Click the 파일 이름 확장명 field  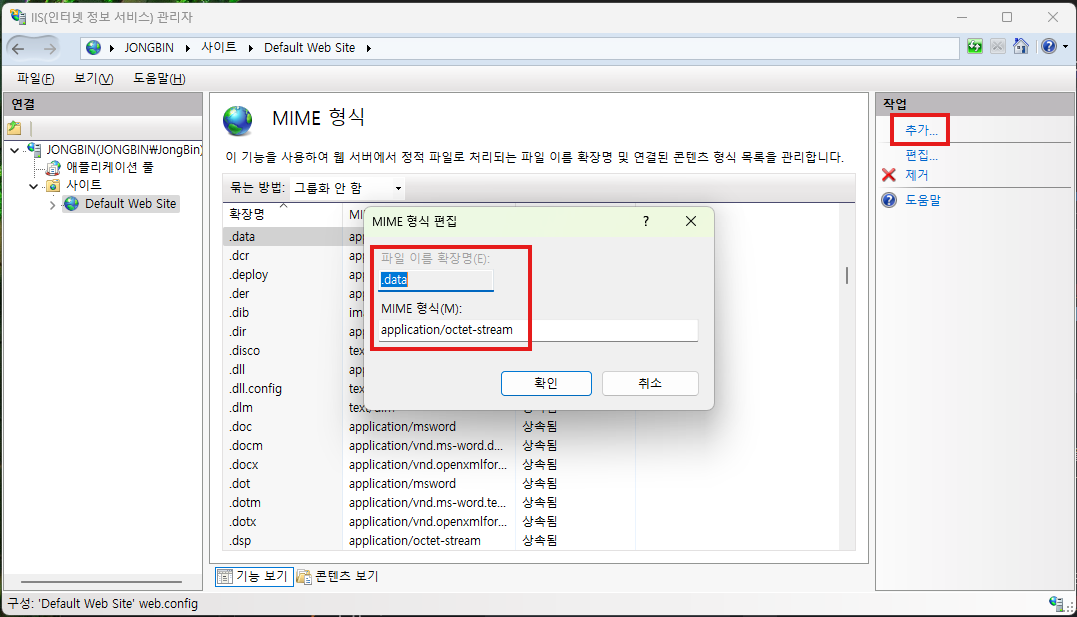click(x=435, y=280)
